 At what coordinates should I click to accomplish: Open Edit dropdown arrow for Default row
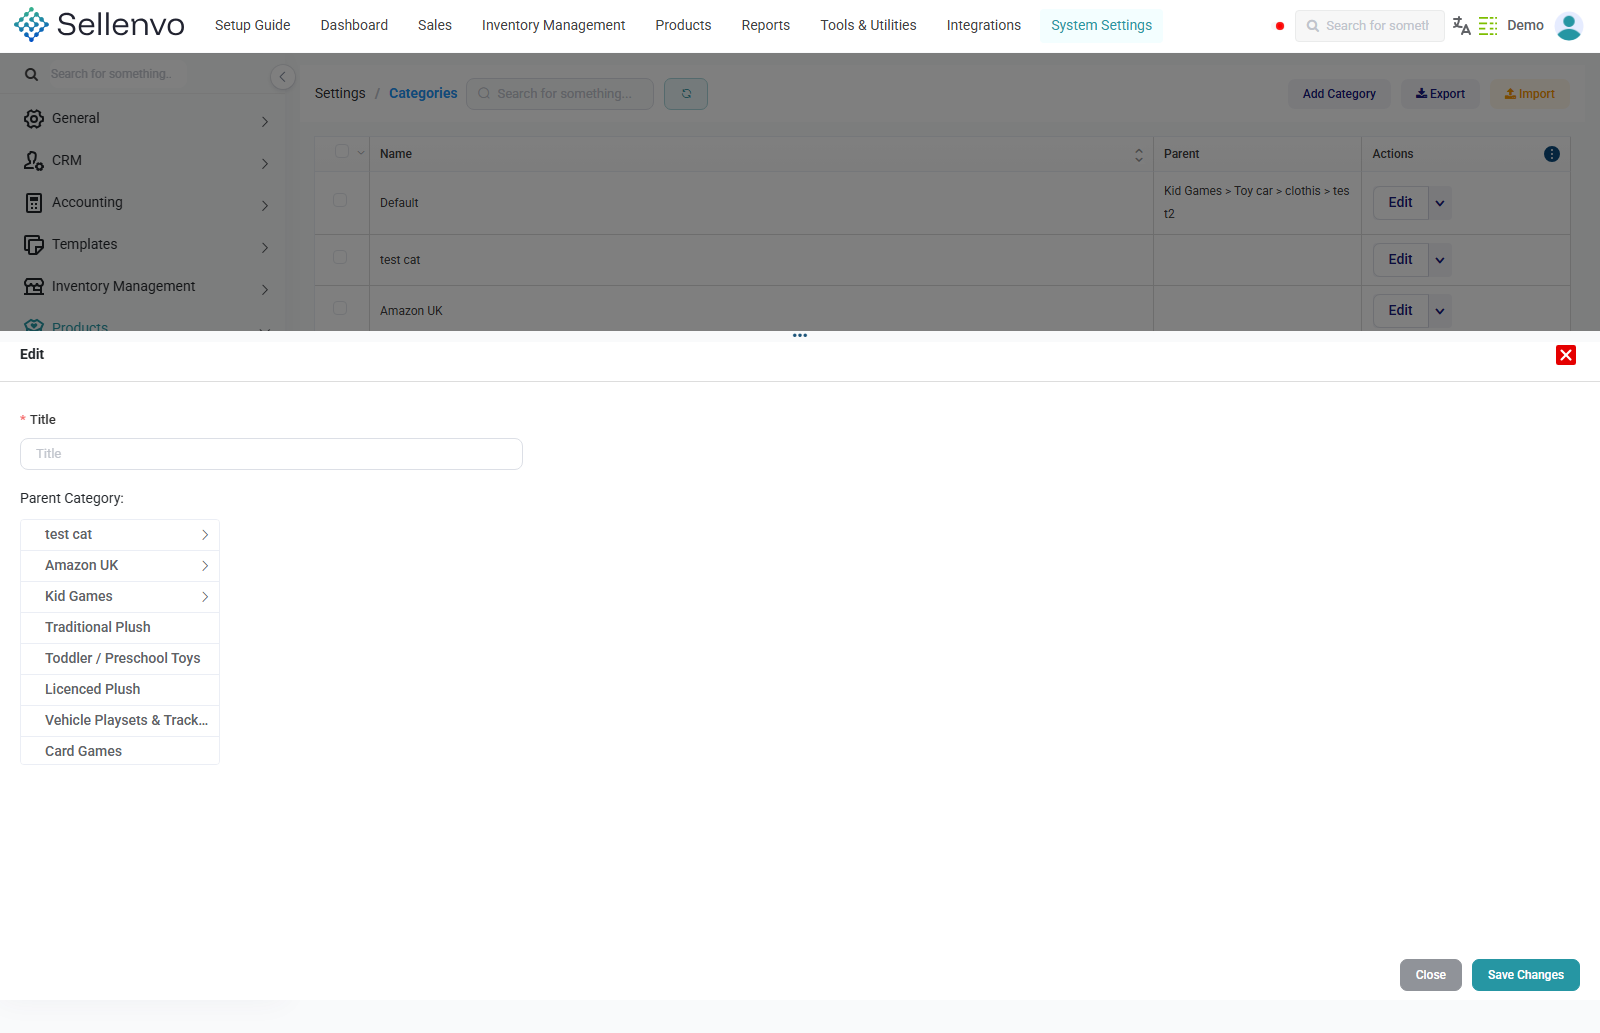tap(1440, 203)
